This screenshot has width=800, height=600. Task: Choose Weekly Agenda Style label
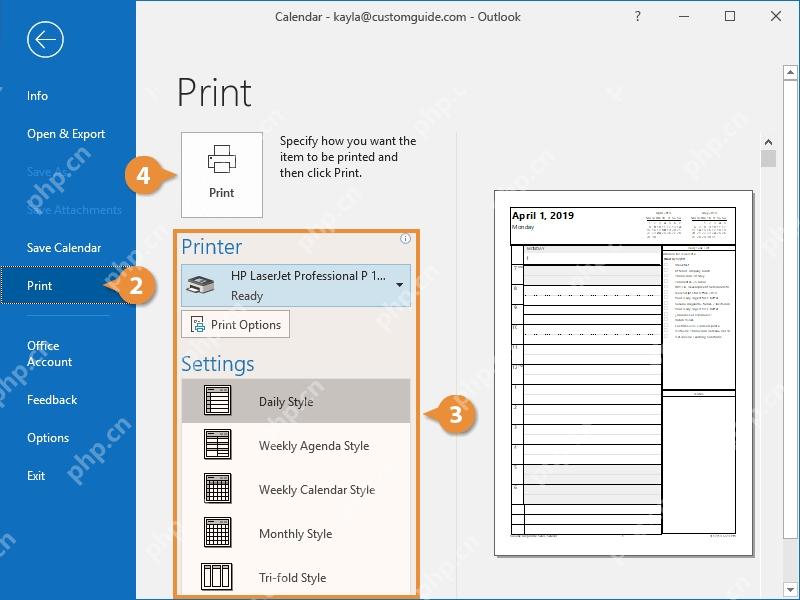[314, 446]
